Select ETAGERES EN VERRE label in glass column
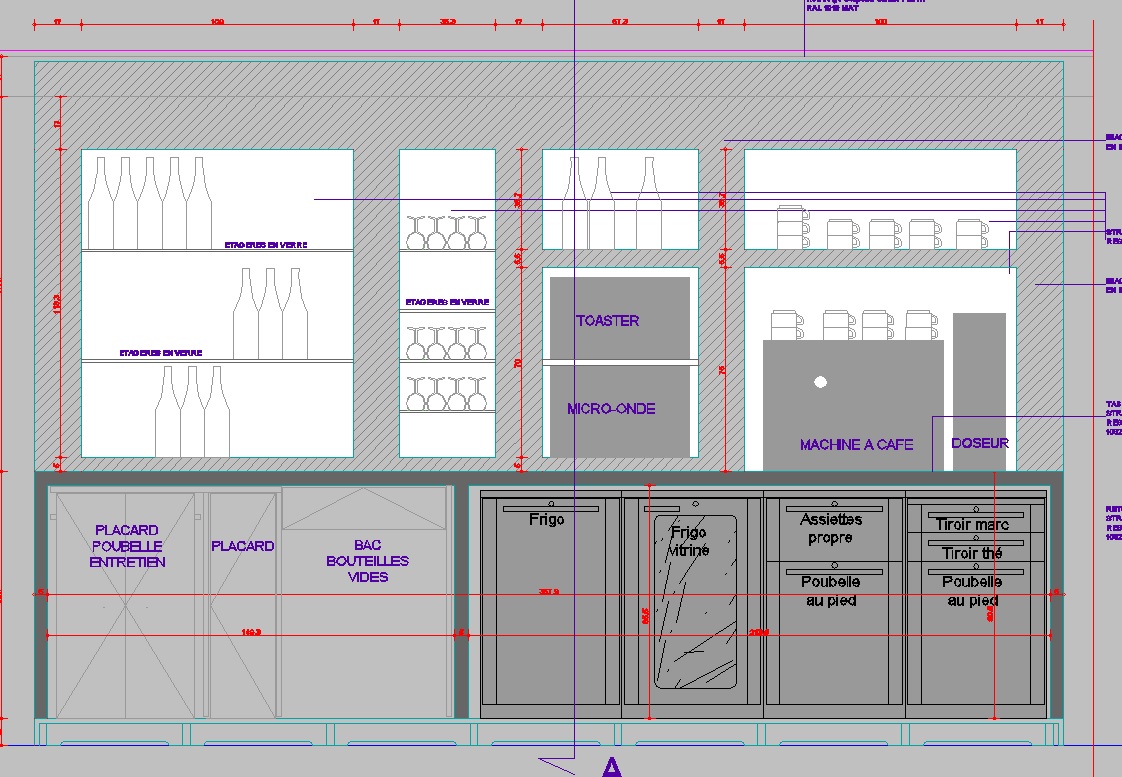Image resolution: width=1122 pixels, height=777 pixels. [x=447, y=302]
